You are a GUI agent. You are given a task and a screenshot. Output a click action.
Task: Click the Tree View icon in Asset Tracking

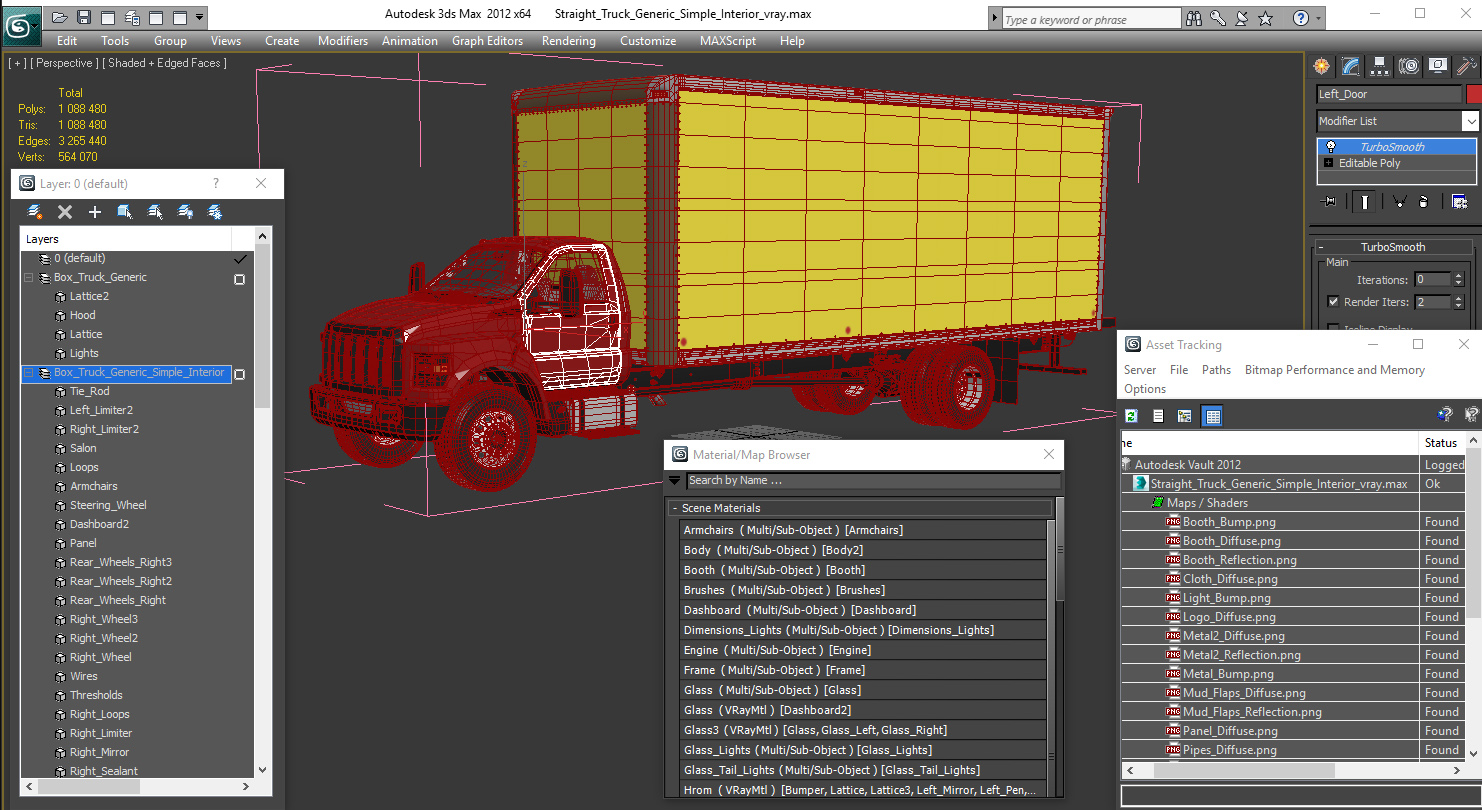click(1185, 416)
